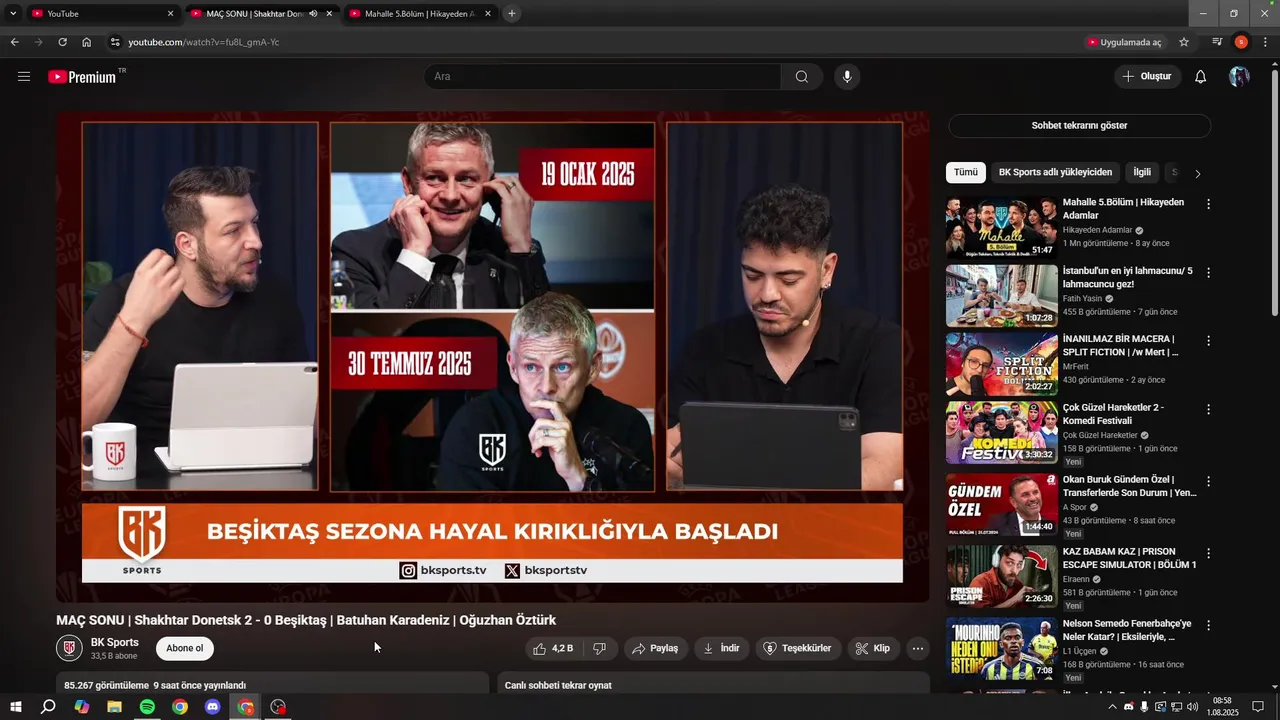This screenshot has height=720, width=1280.
Task: Subscribe with Abone ol button
Action: 184,648
